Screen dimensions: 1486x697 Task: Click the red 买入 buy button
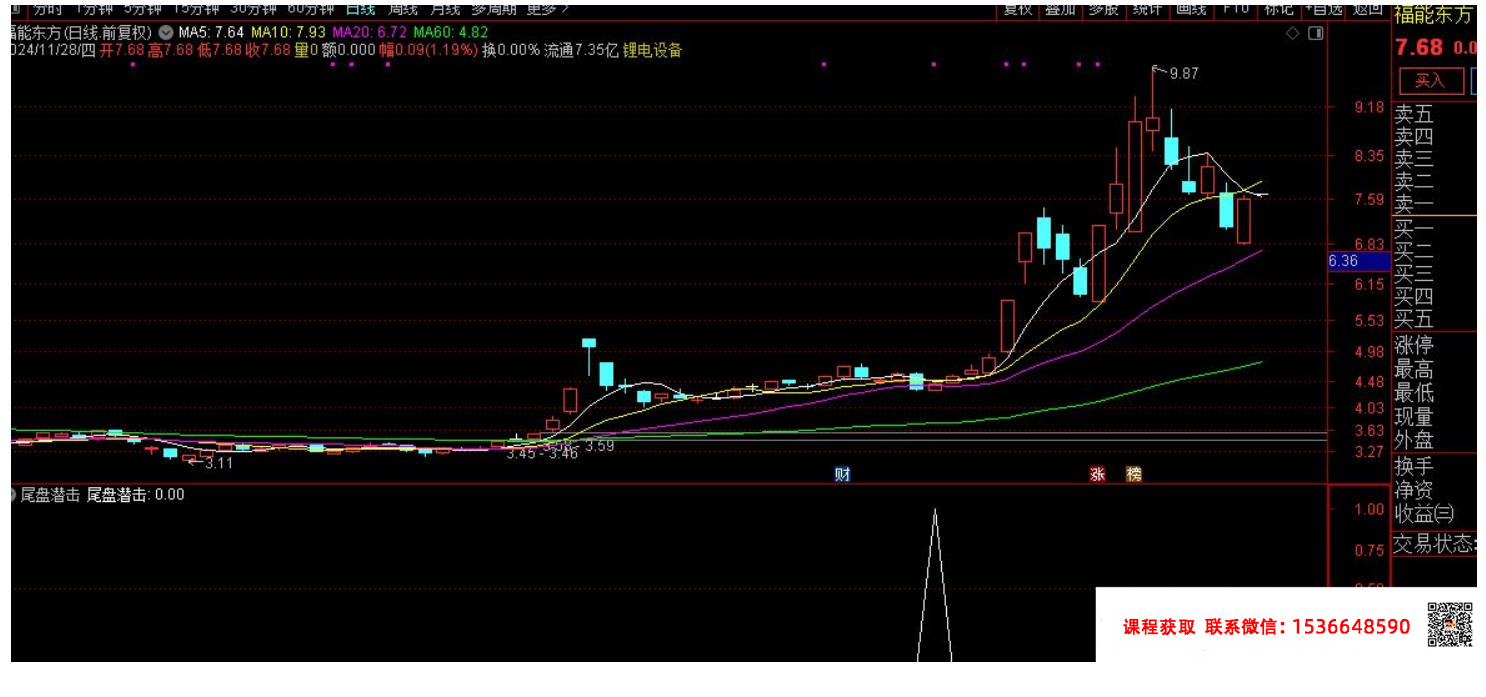pos(1431,81)
